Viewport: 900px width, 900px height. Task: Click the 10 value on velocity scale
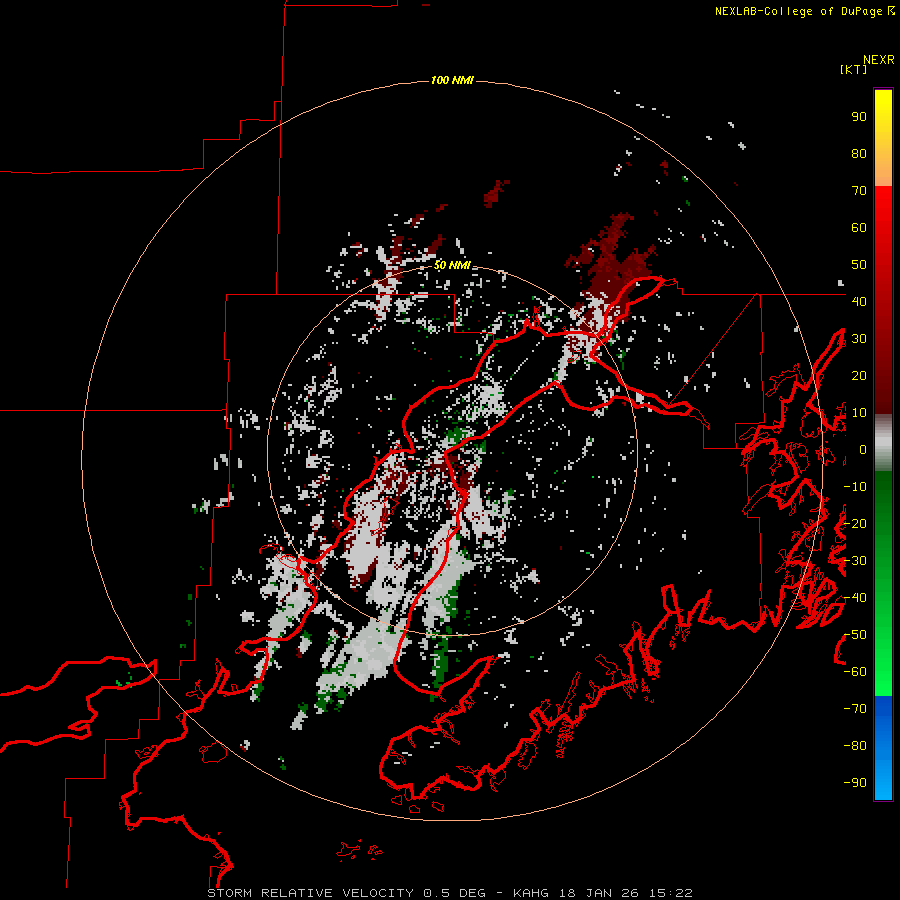pyautogui.click(x=859, y=413)
